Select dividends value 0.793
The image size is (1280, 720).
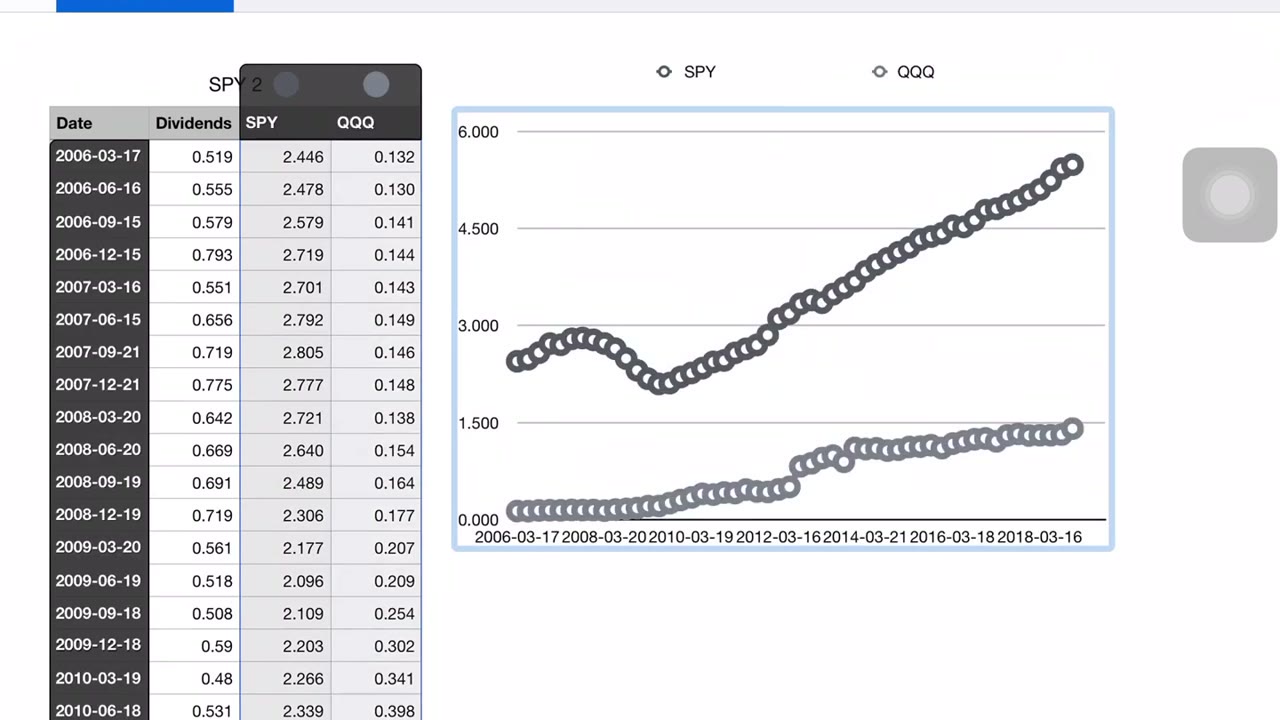pyautogui.click(x=194, y=254)
